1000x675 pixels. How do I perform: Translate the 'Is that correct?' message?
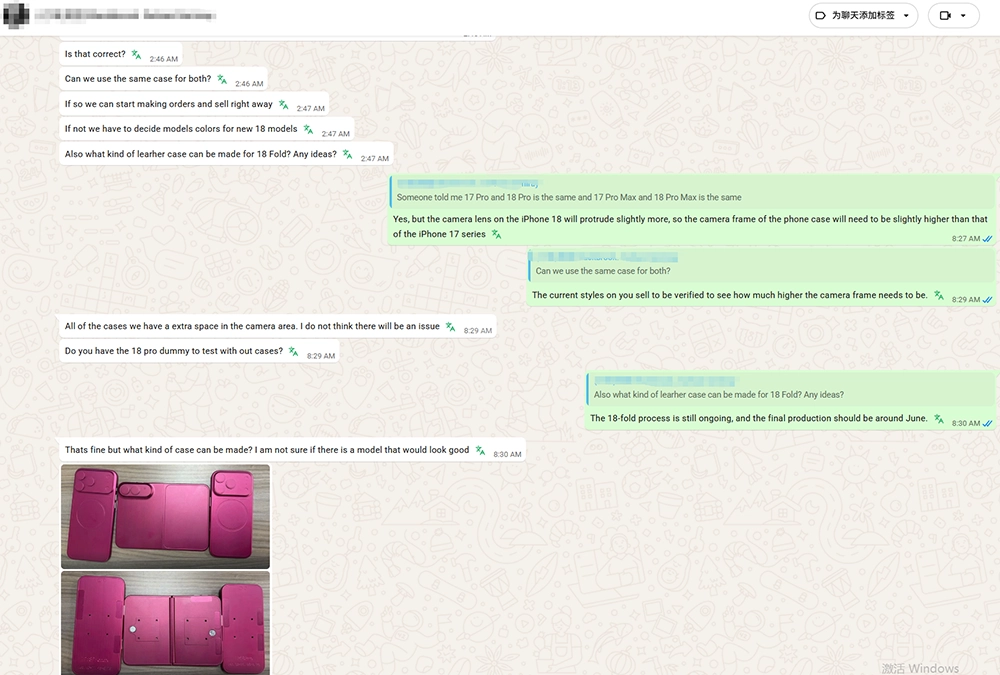click(136, 54)
